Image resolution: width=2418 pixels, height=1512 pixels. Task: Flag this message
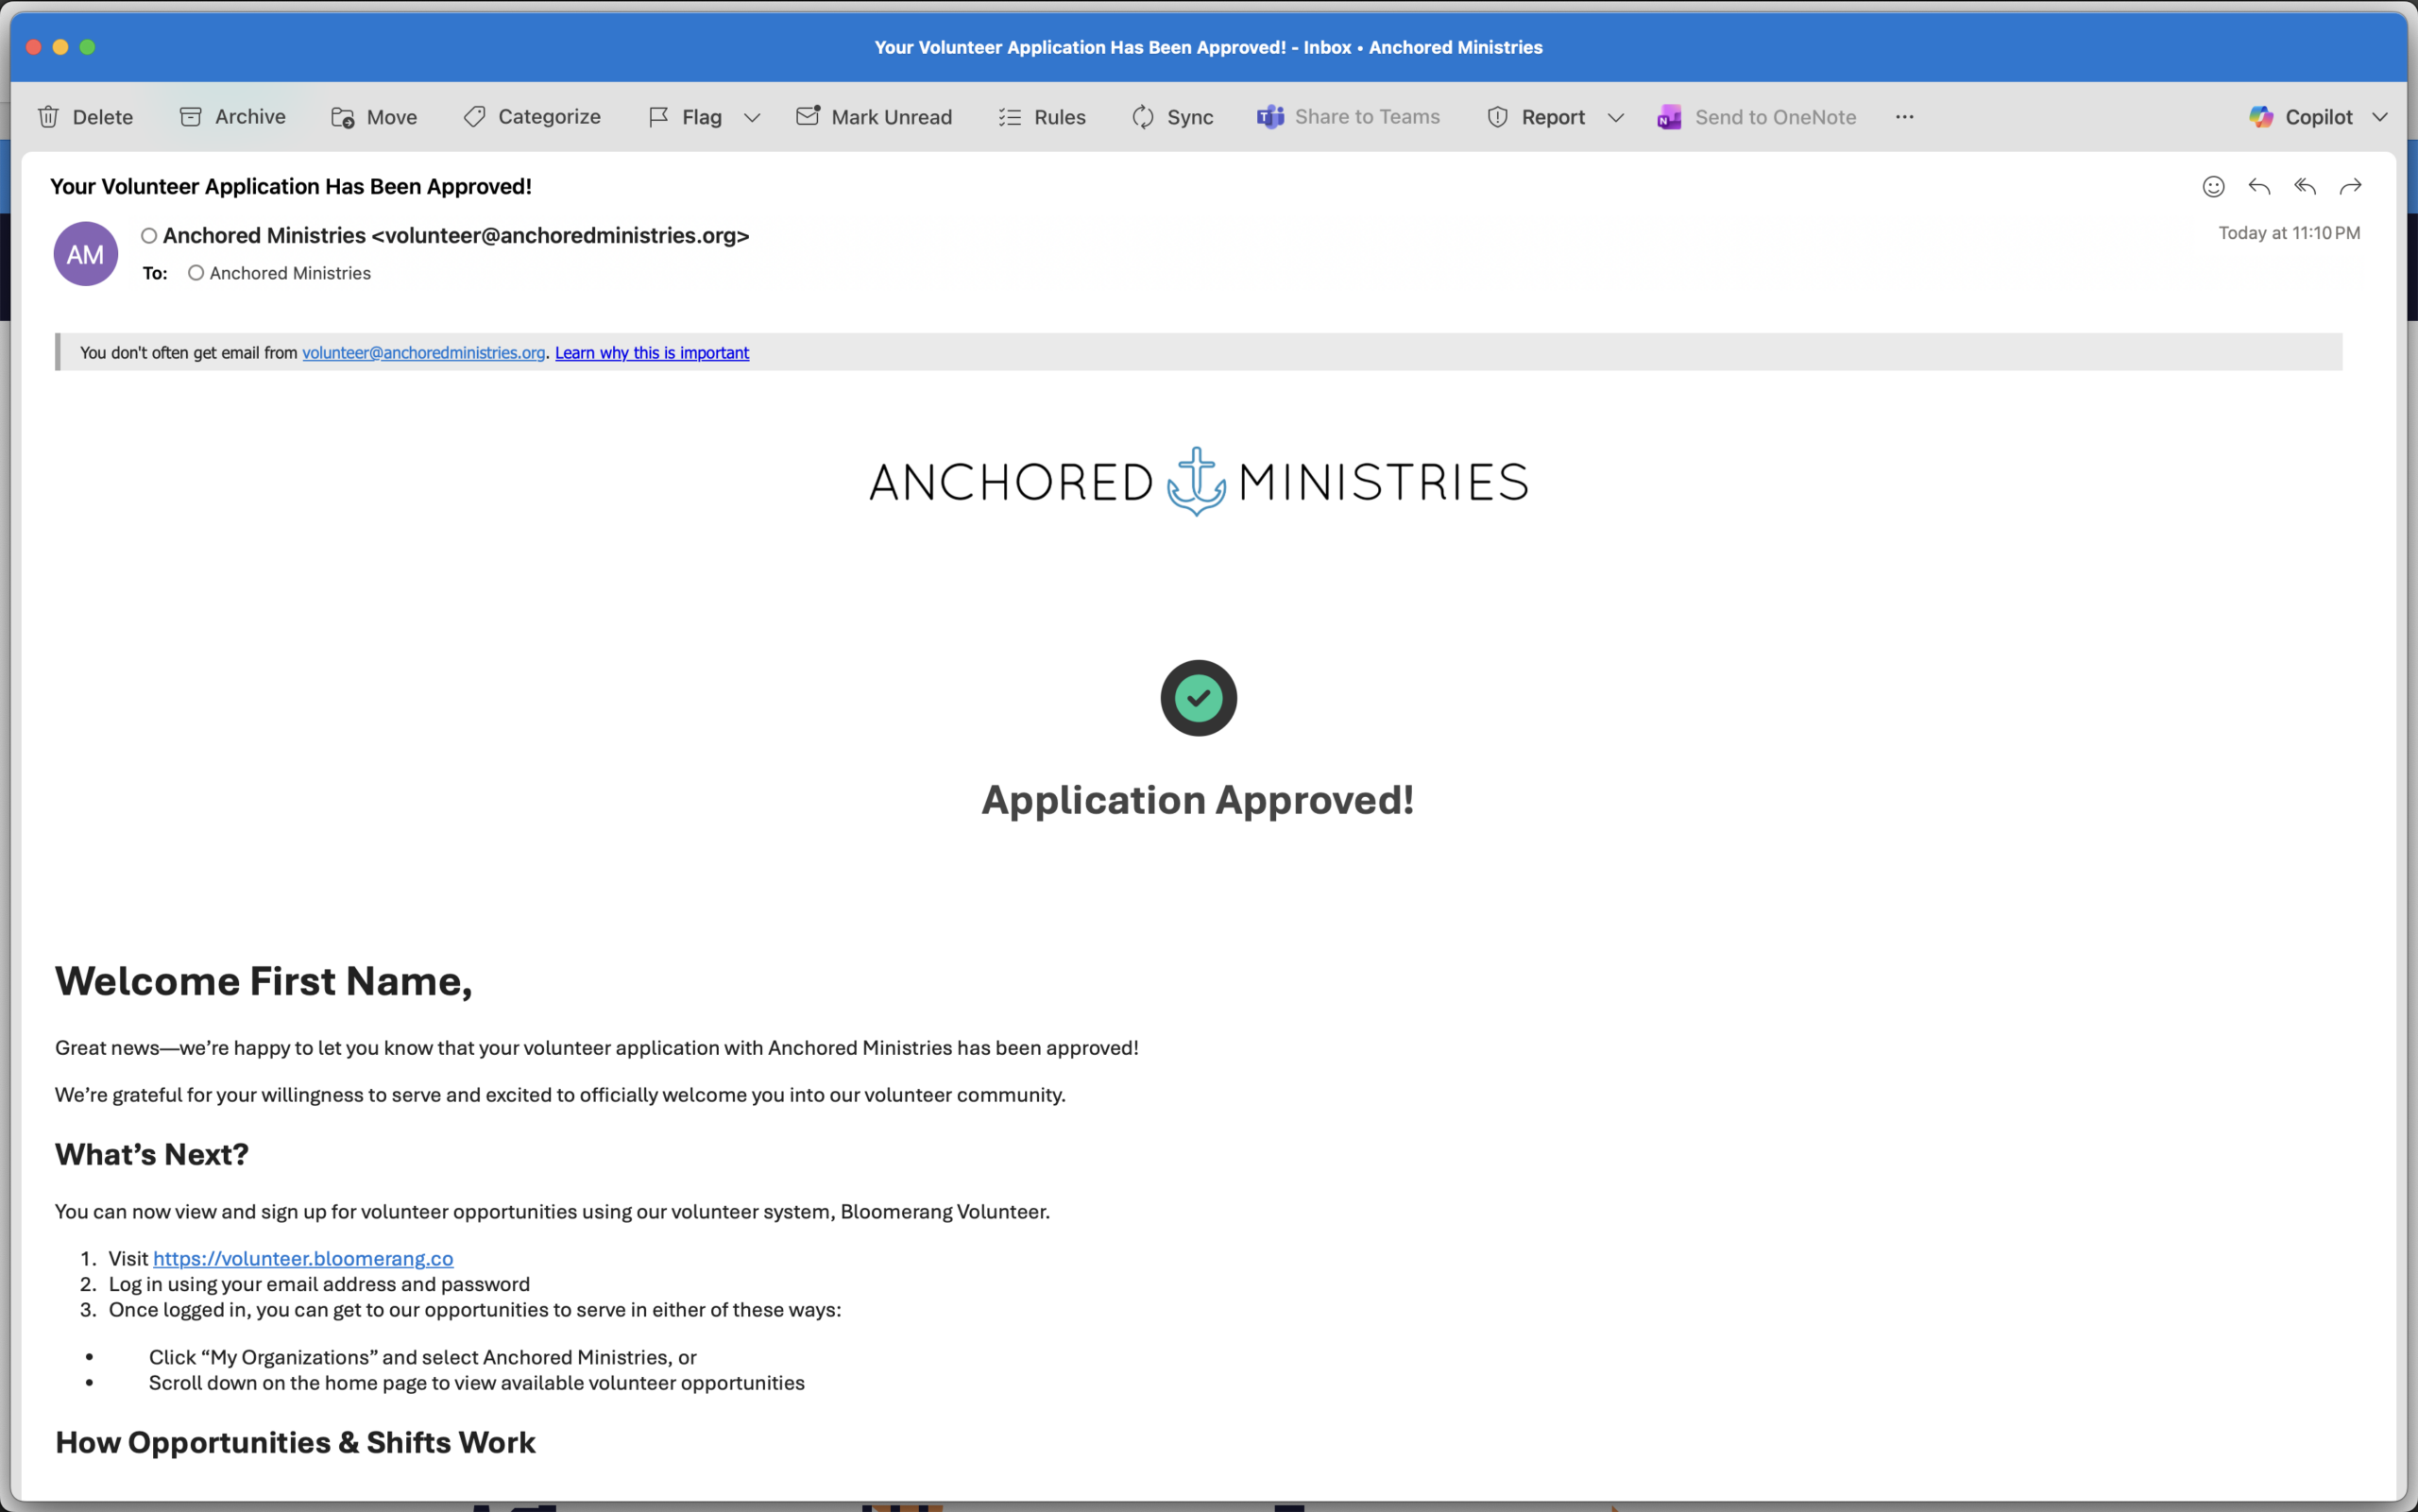click(x=685, y=117)
